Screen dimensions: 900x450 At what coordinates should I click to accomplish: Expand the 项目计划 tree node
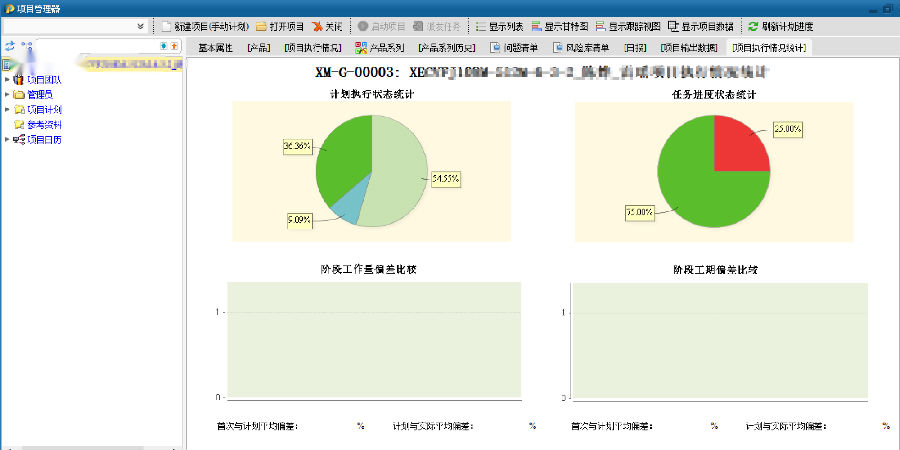(8, 109)
